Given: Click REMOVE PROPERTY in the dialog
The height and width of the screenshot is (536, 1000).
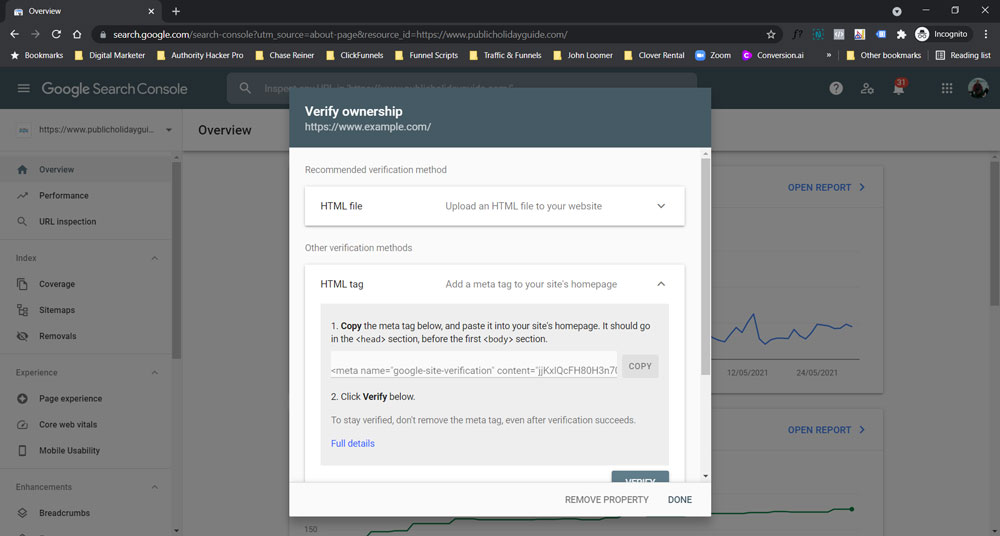Looking at the screenshot, I should 607,500.
